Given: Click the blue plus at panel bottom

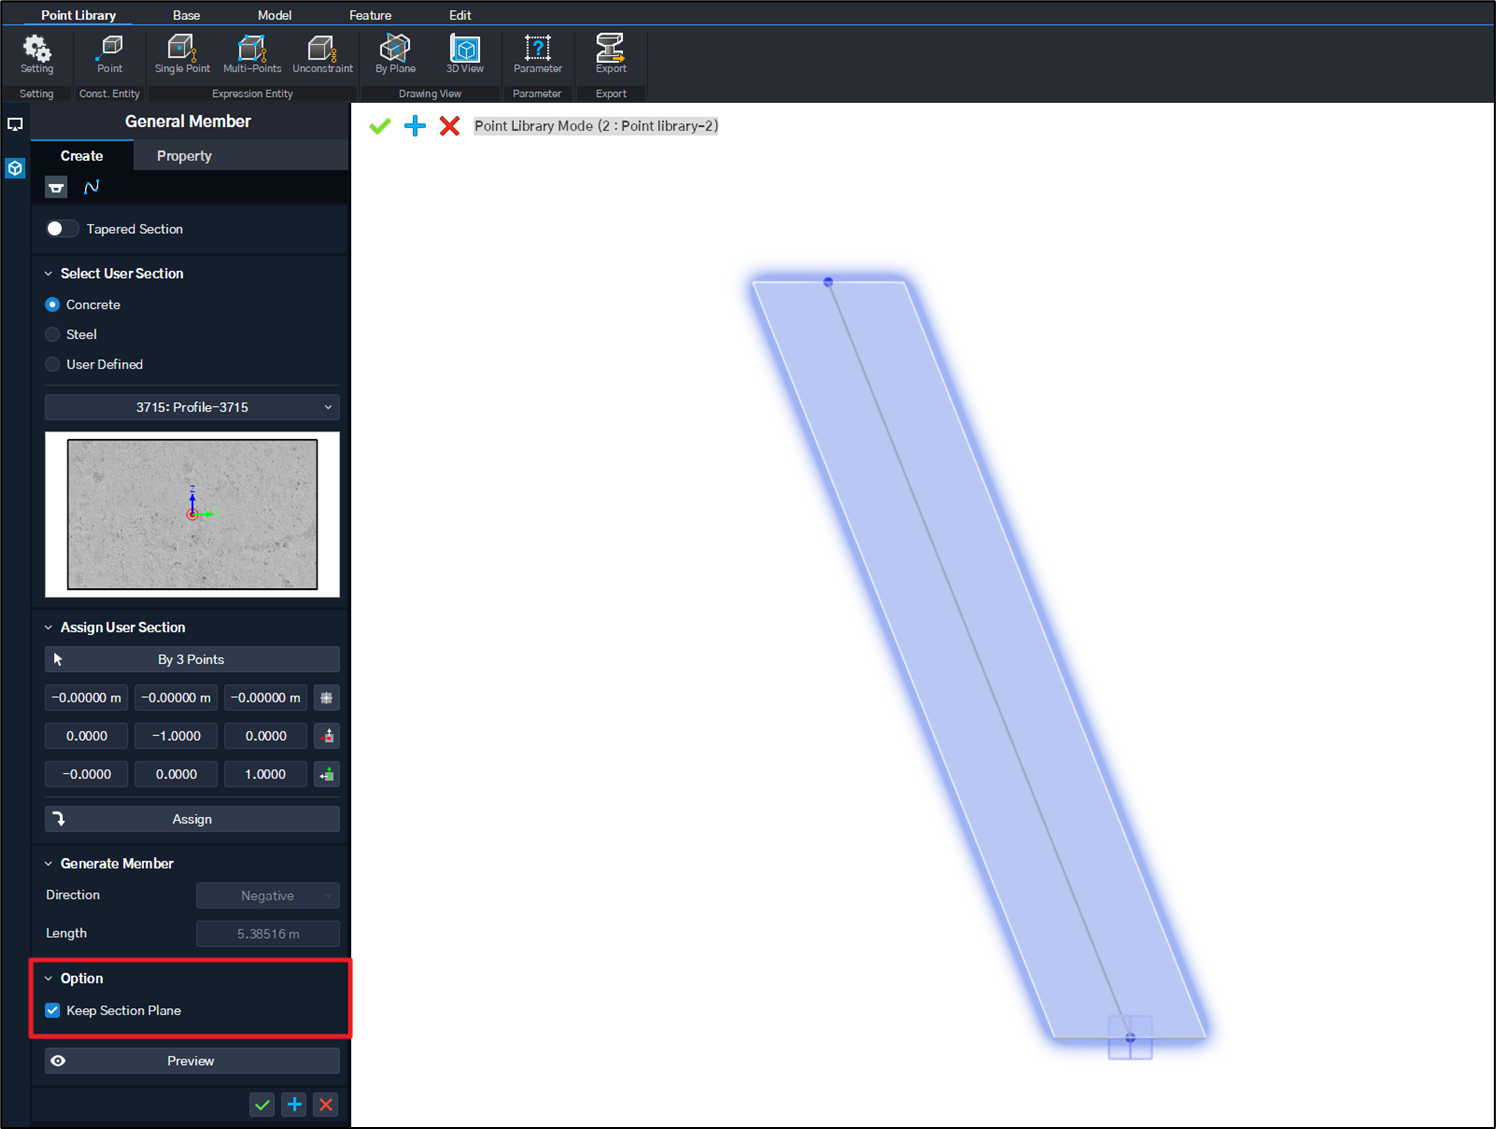Looking at the screenshot, I should click(x=294, y=1105).
